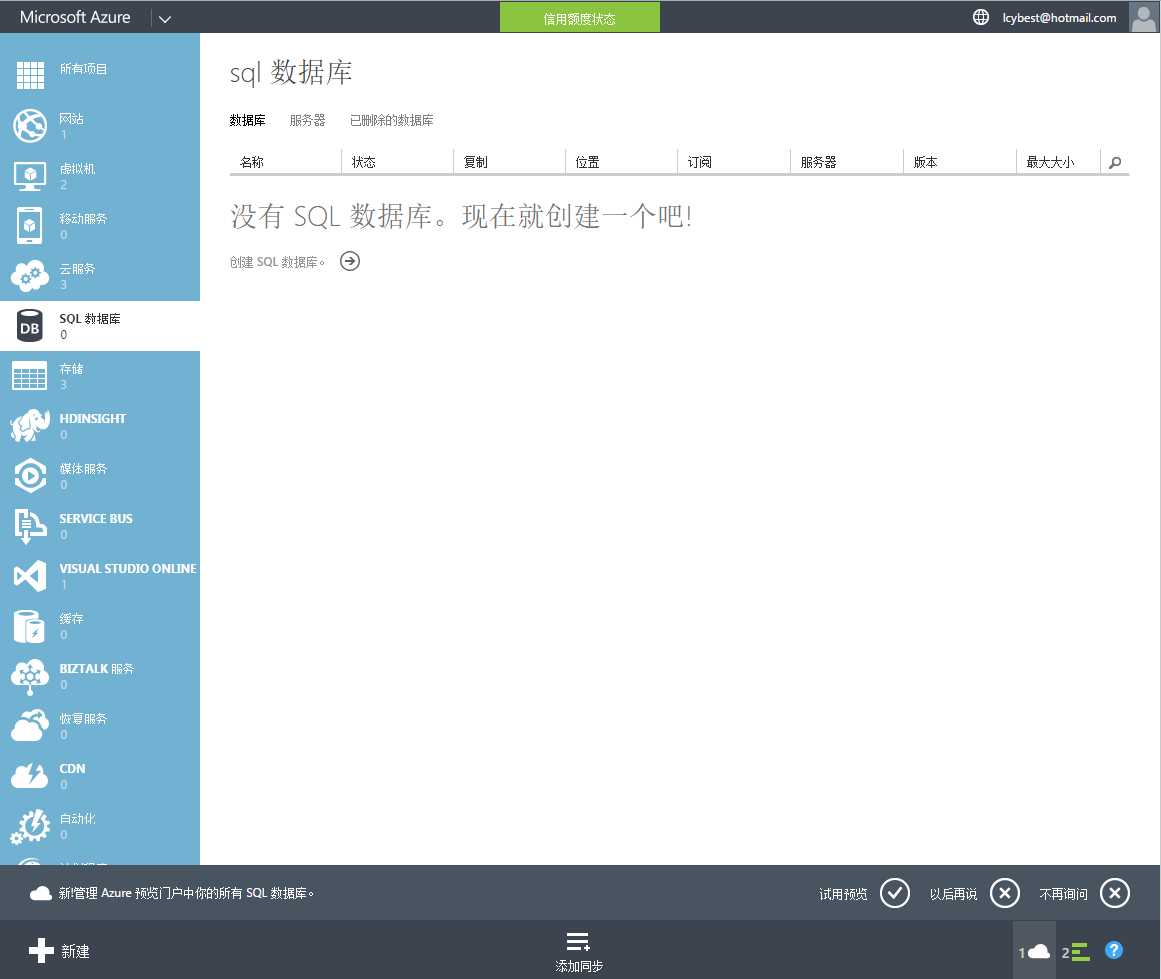
Task: Switch to the 数据库 tab
Action: tap(247, 120)
